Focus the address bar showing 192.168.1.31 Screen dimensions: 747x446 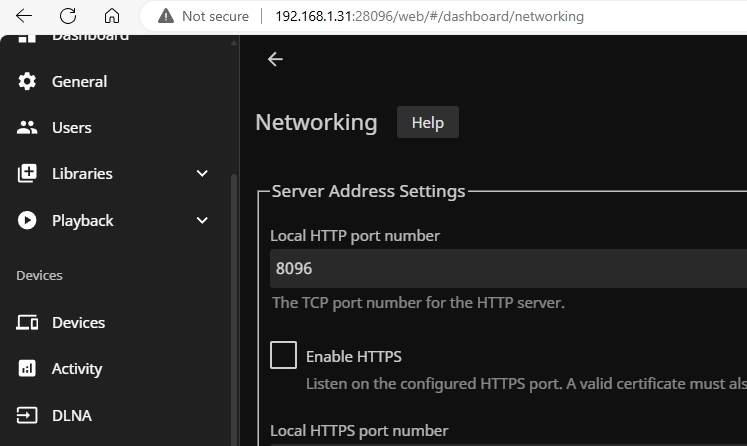(x=430, y=17)
